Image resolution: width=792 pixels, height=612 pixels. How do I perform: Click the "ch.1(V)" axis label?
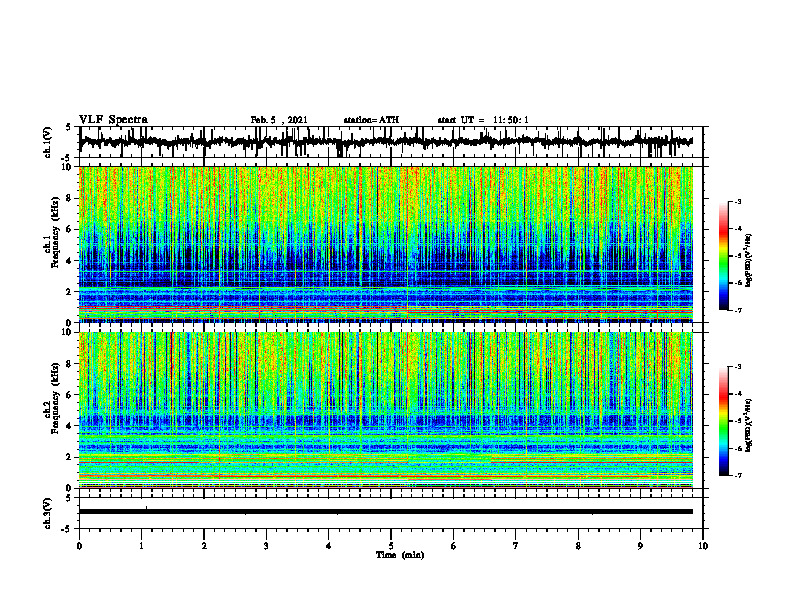click(48, 142)
